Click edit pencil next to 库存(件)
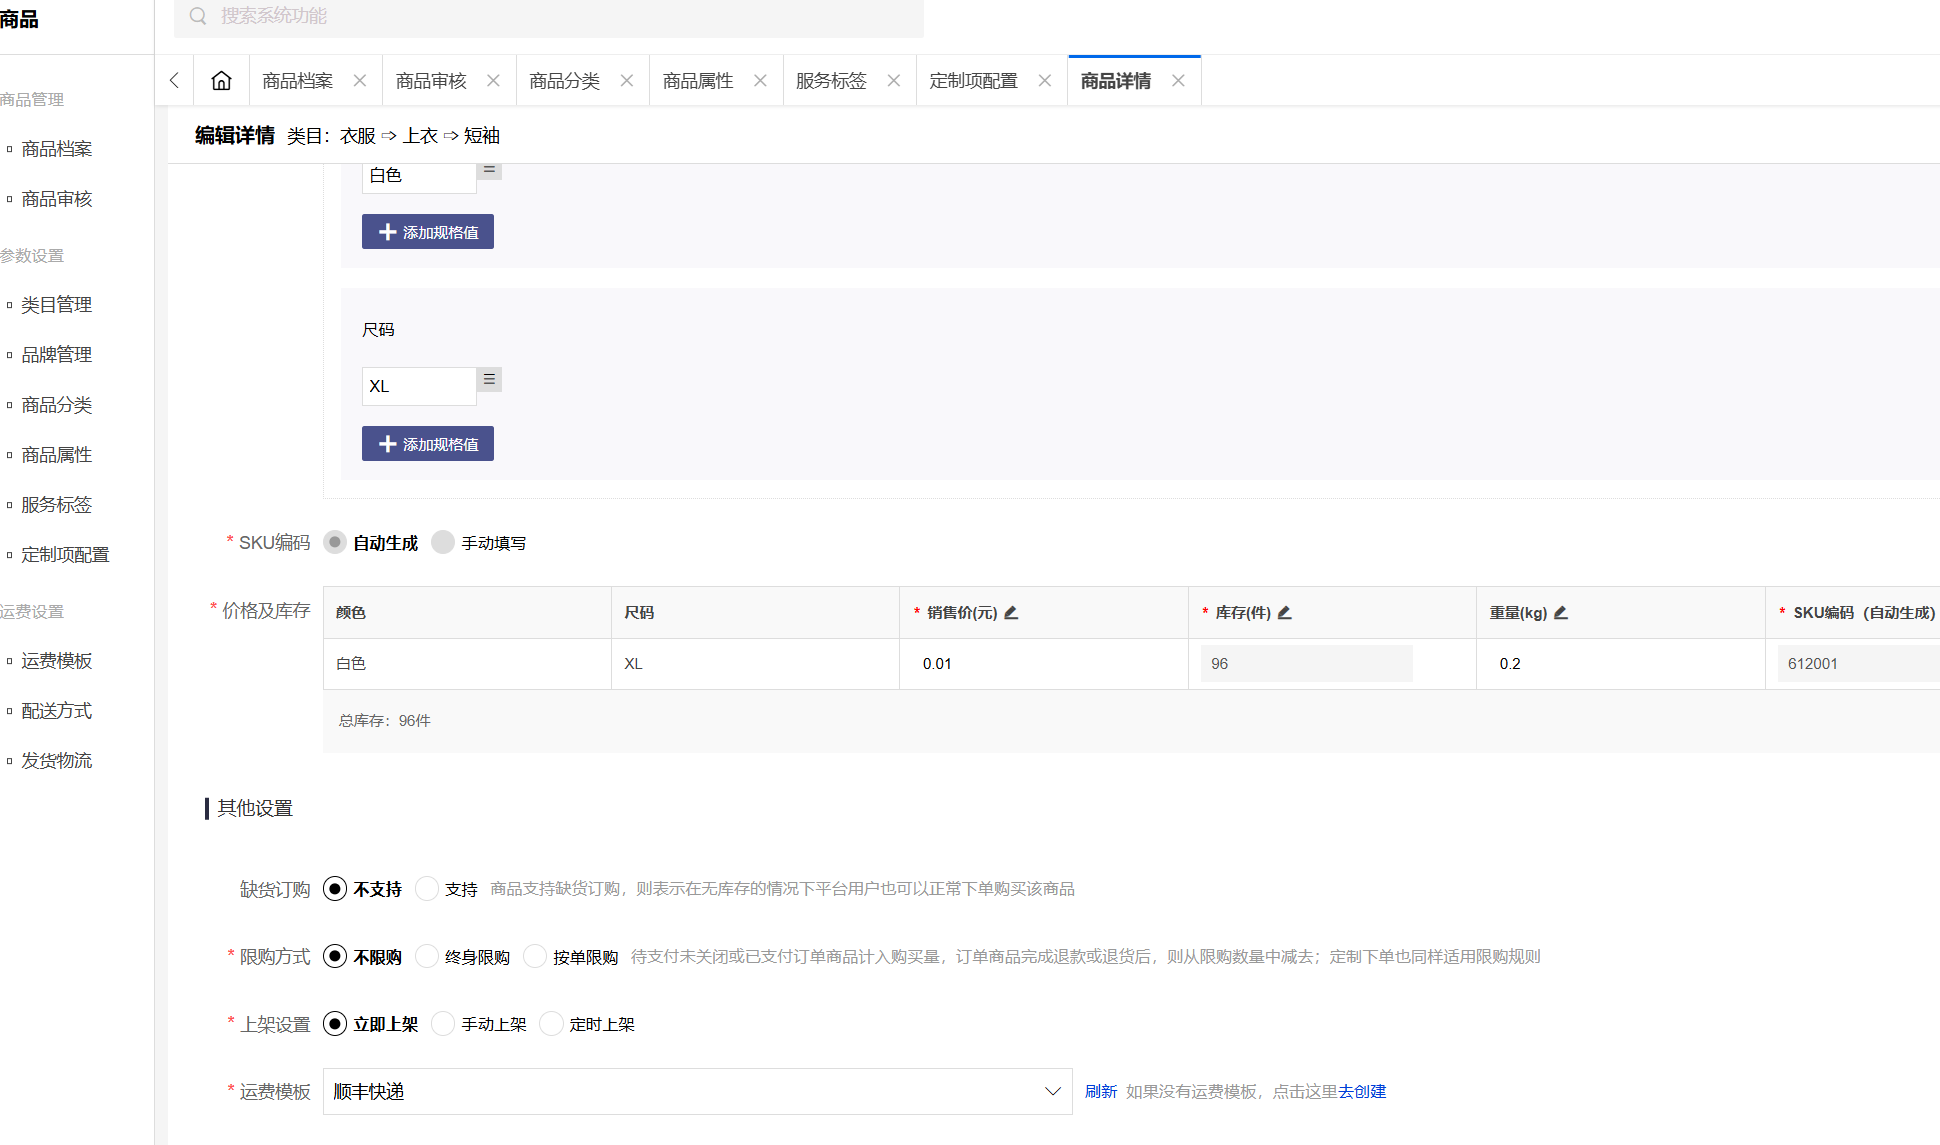 [x=1285, y=613]
